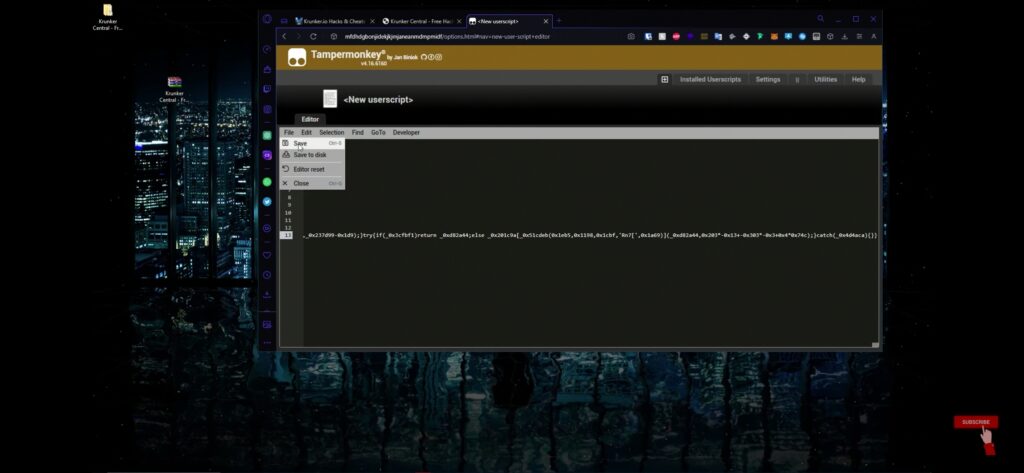1024x473 pixels.
Task: Click the Opera logo menu icon
Action: point(267,19)
